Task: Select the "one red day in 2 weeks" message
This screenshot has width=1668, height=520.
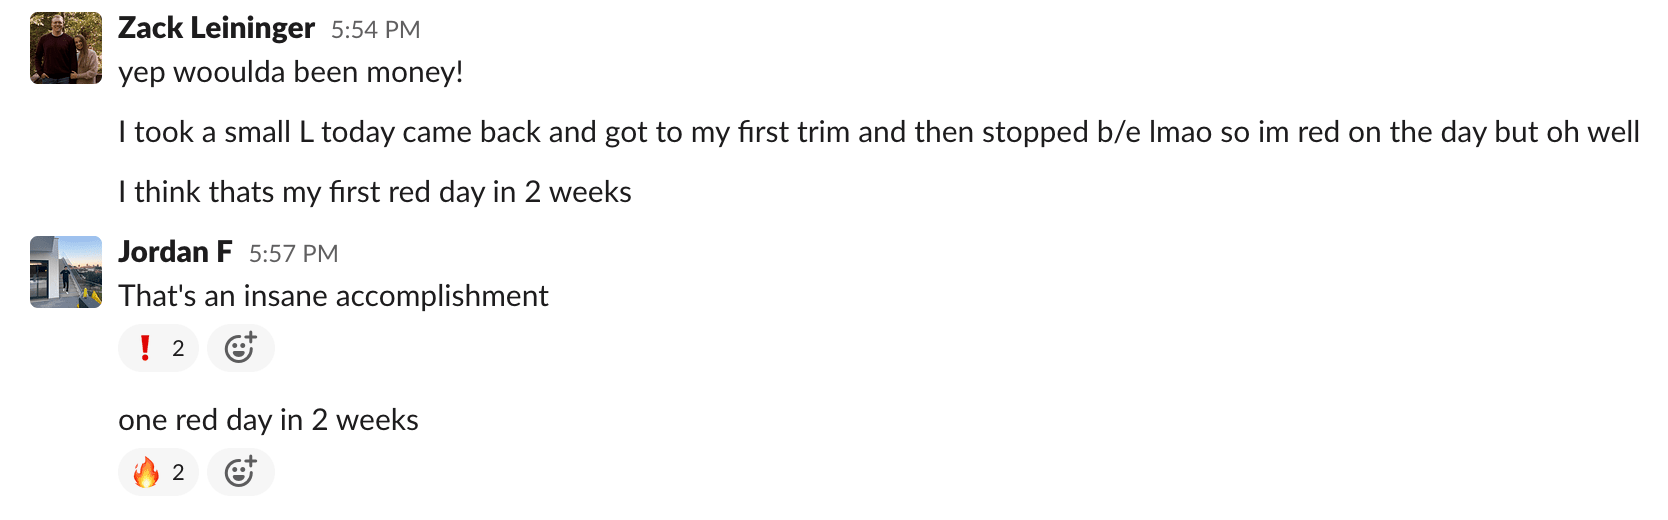Action: pyautogui.click(x=268, y=420)
